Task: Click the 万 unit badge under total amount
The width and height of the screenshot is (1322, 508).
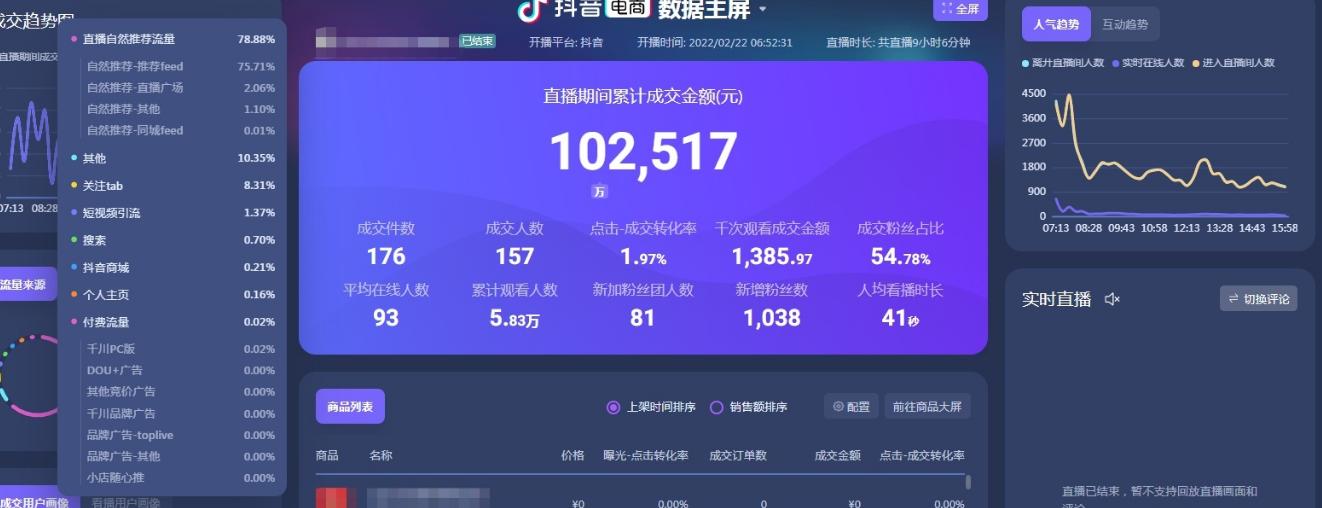Action: click(599, 191)
